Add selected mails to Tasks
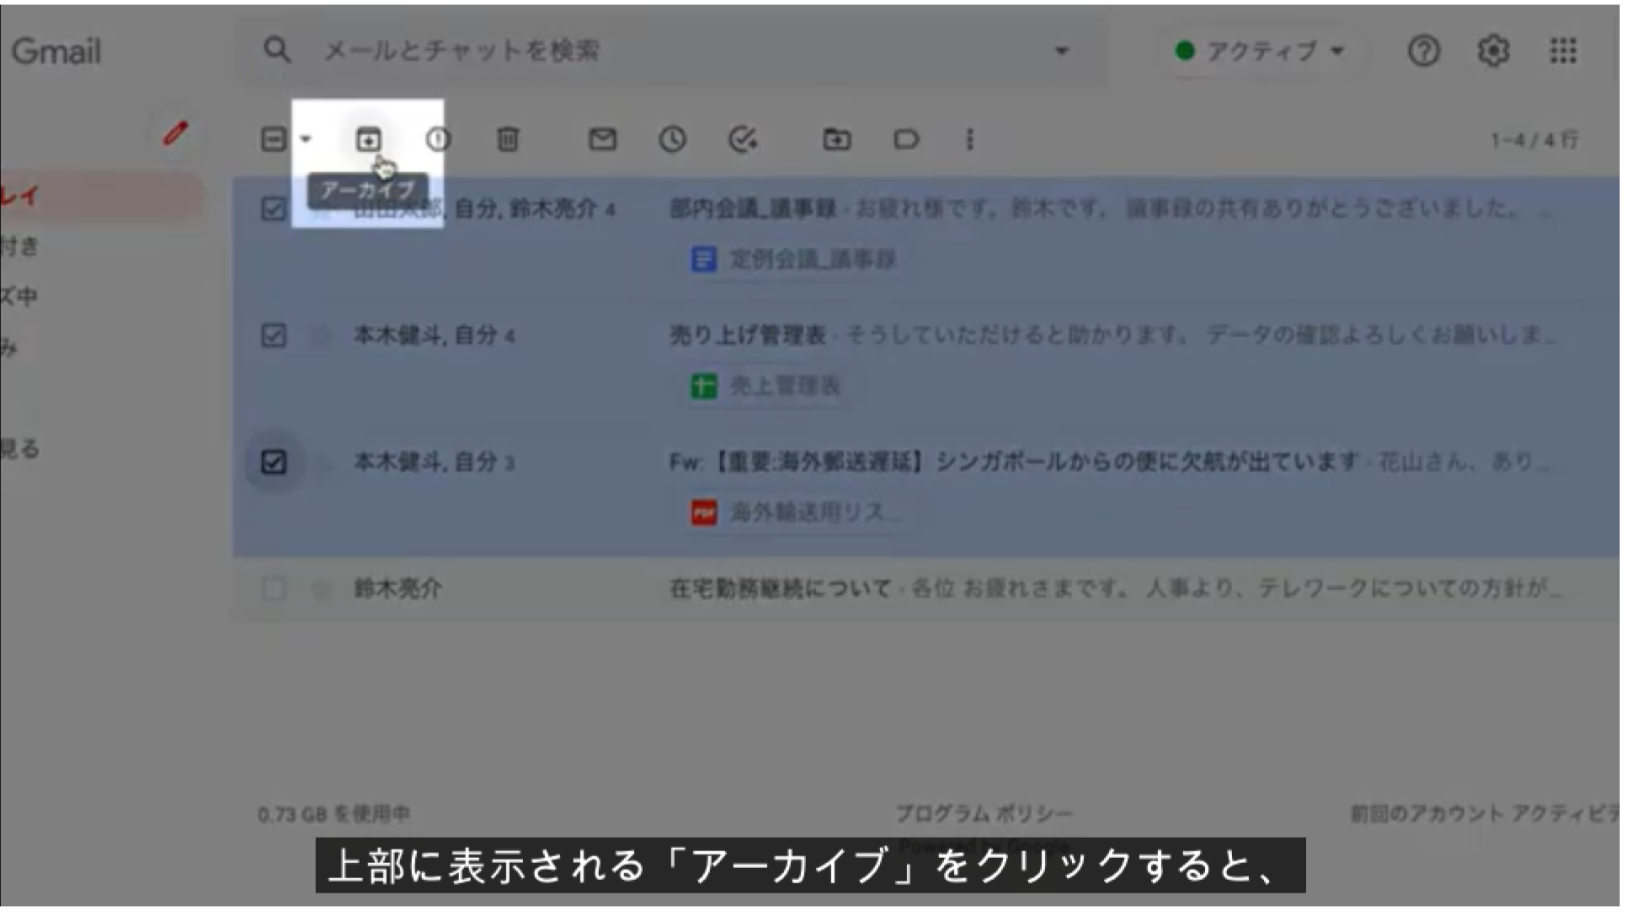The height and width of the screenshot is (918, 1631). pos(742,139)
